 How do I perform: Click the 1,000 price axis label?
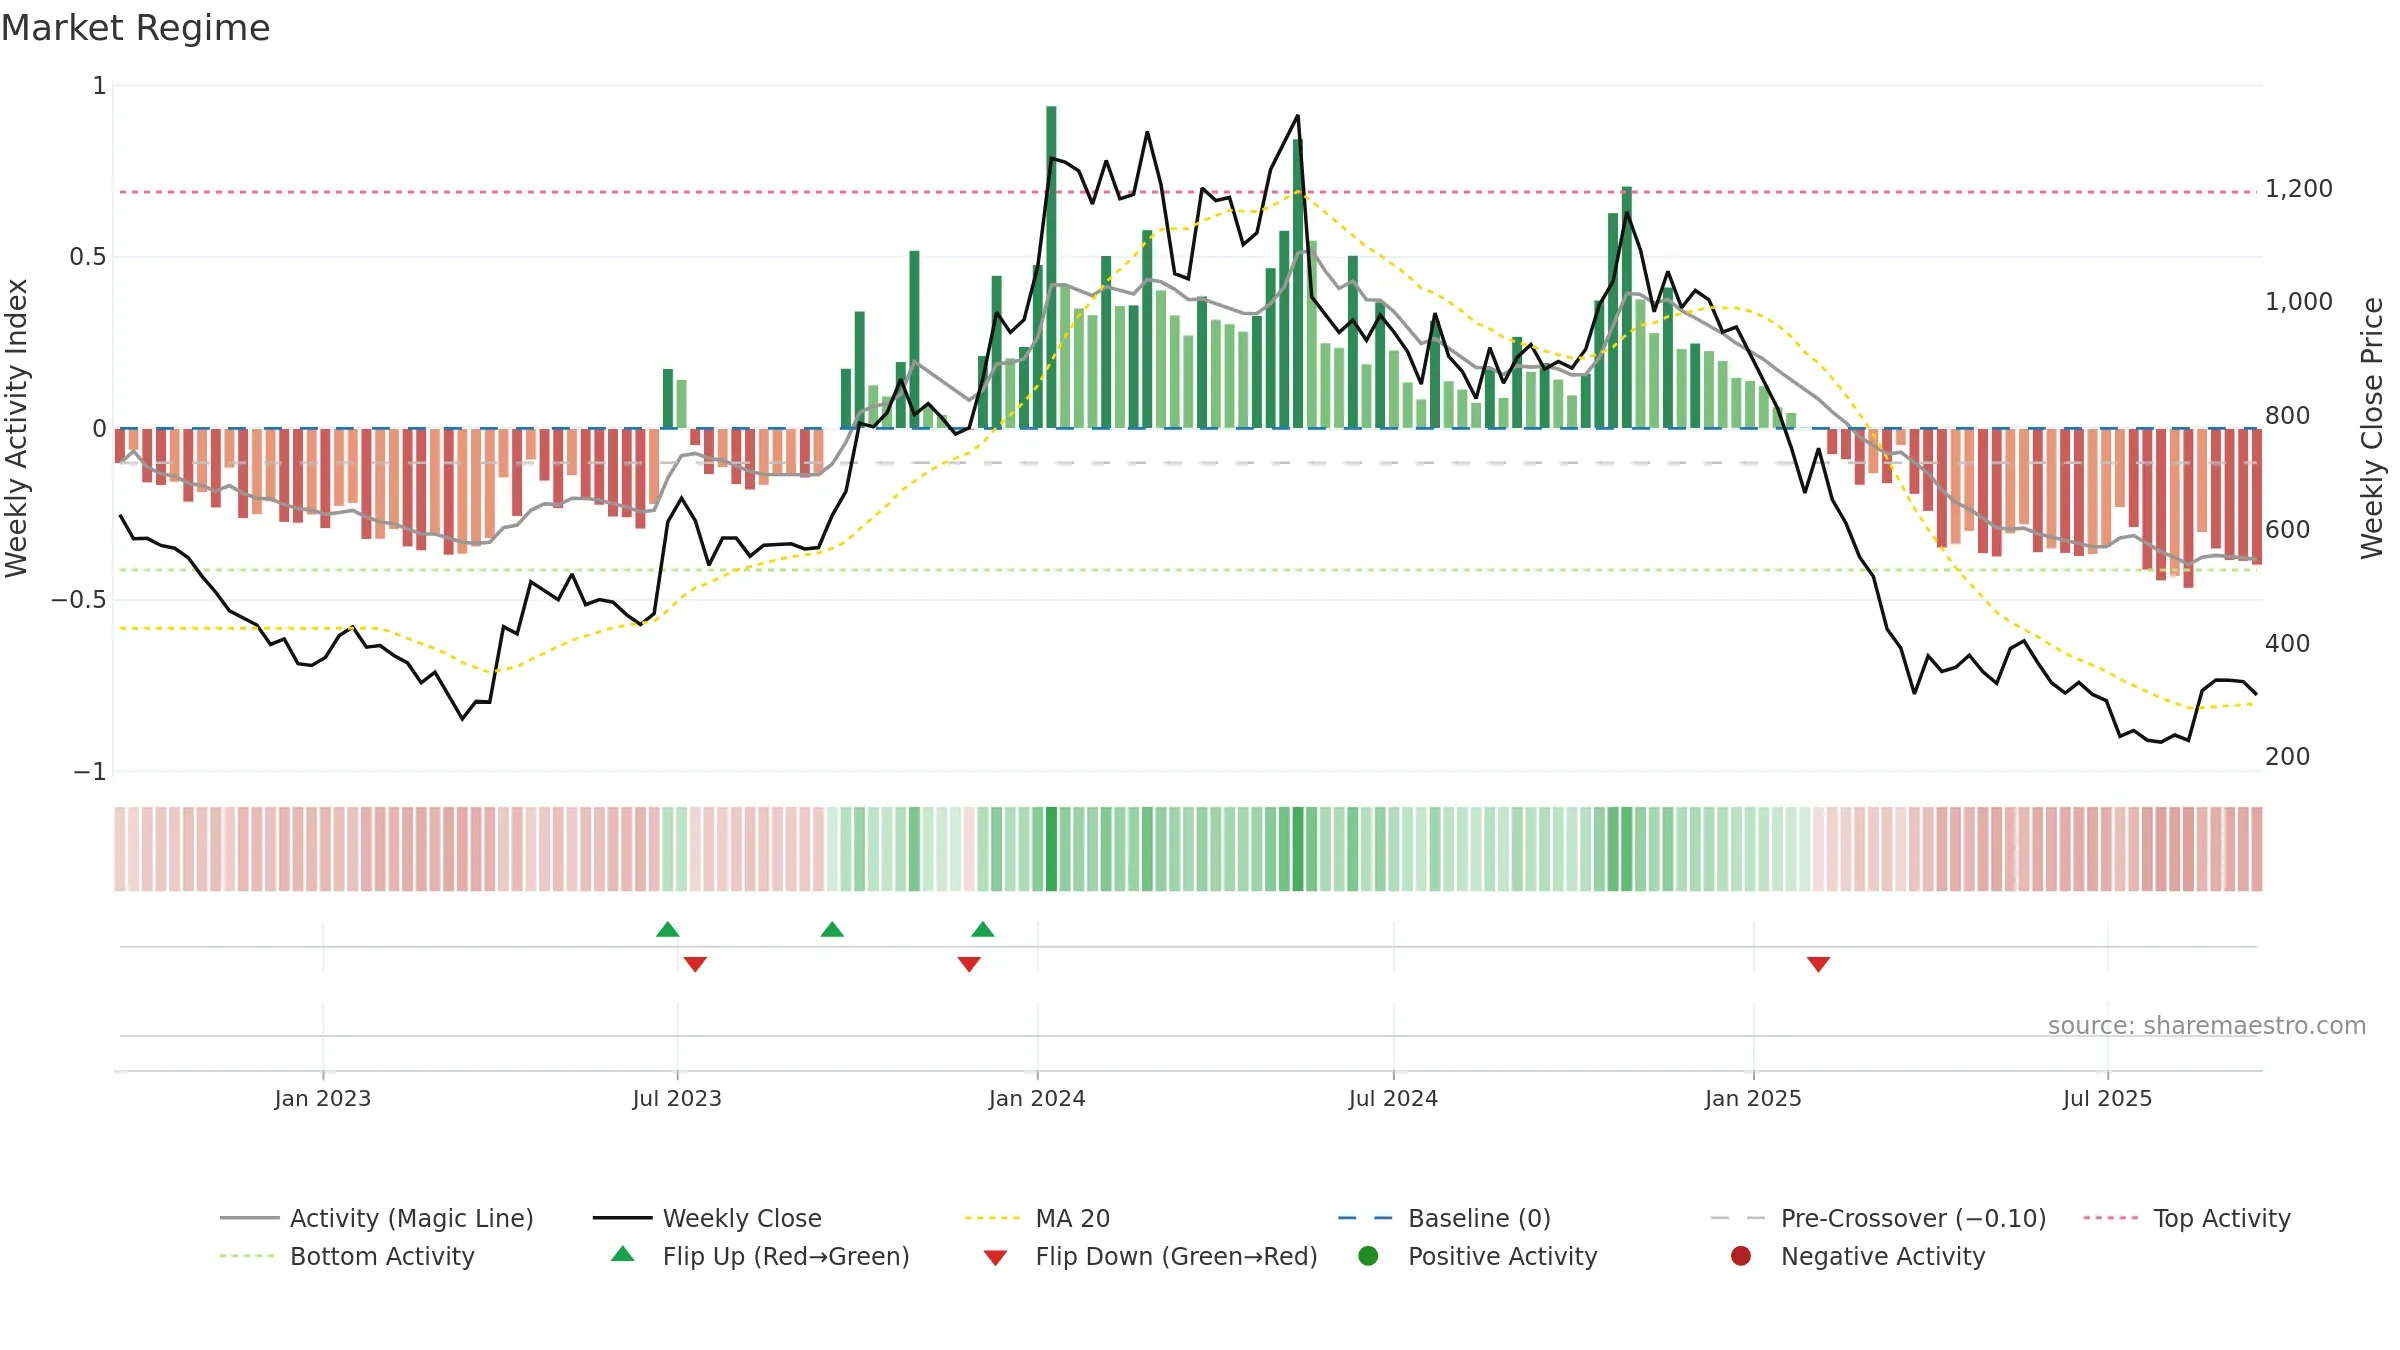2299,301
